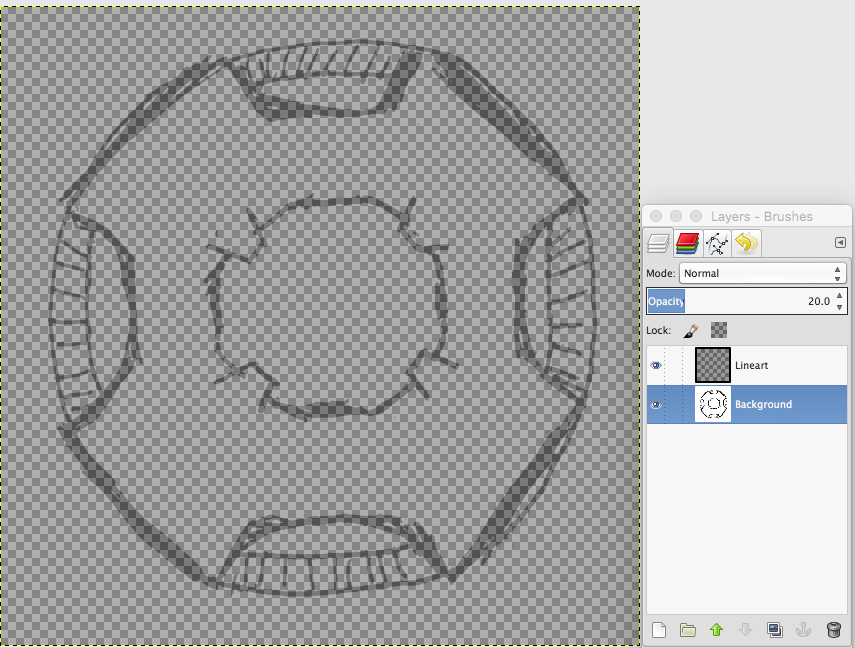The height and width of the screenshot is (648, 855).
Task: Create a new layer
Action: (x=658, y=630)
